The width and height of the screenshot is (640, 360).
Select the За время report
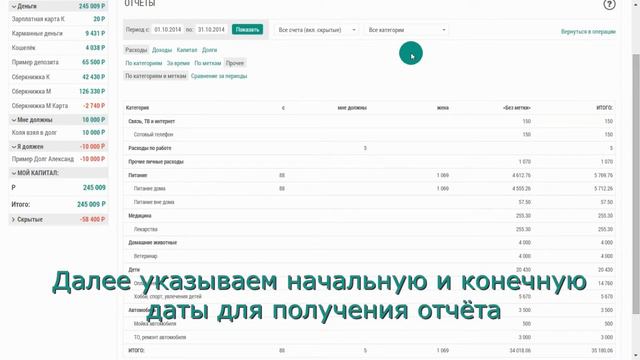(x=178, y=63)
